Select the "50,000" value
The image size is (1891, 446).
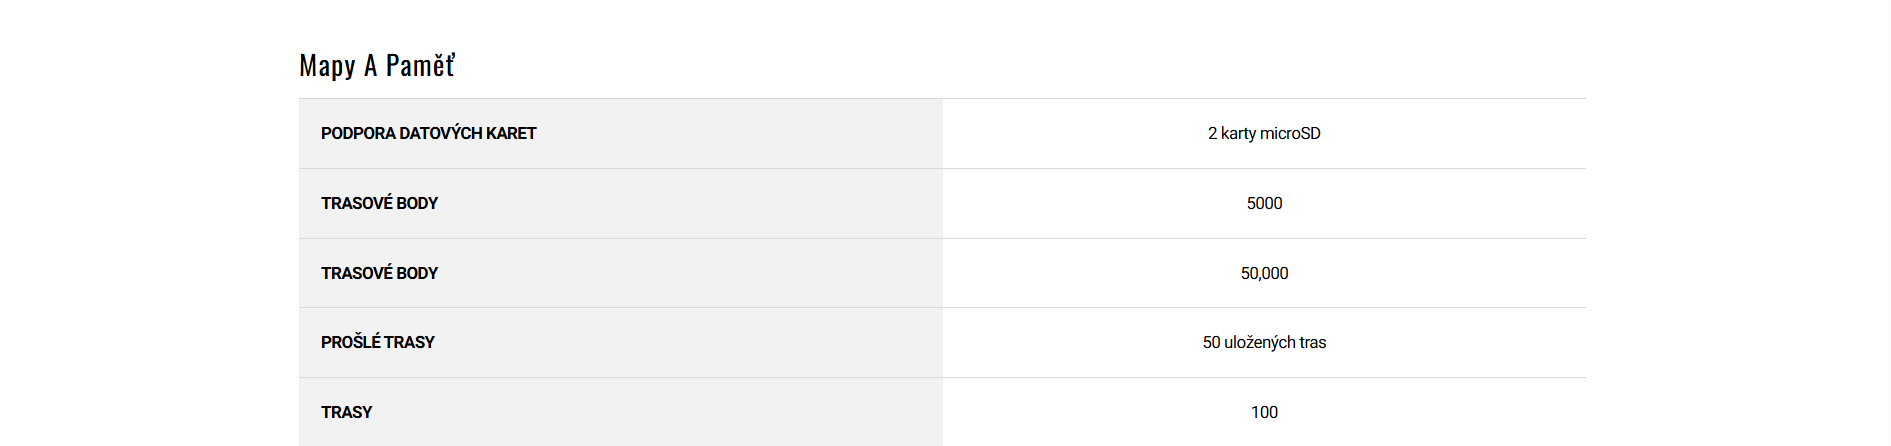(1264, 273)
